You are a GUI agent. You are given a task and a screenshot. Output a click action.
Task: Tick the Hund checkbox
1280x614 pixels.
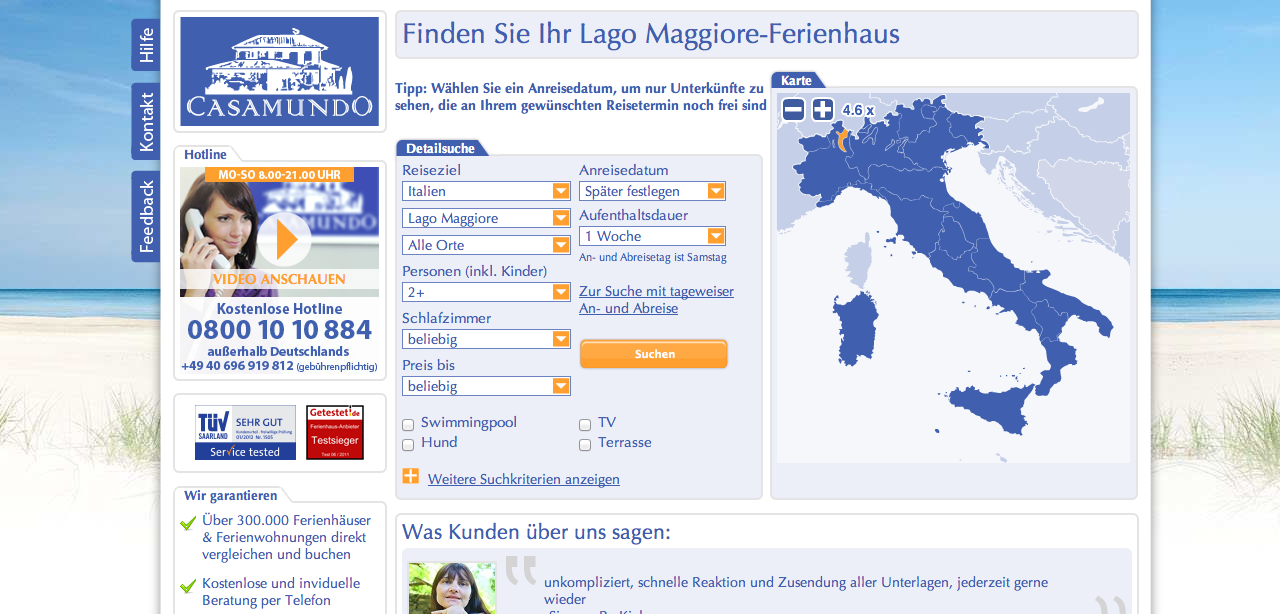[408, 444]
